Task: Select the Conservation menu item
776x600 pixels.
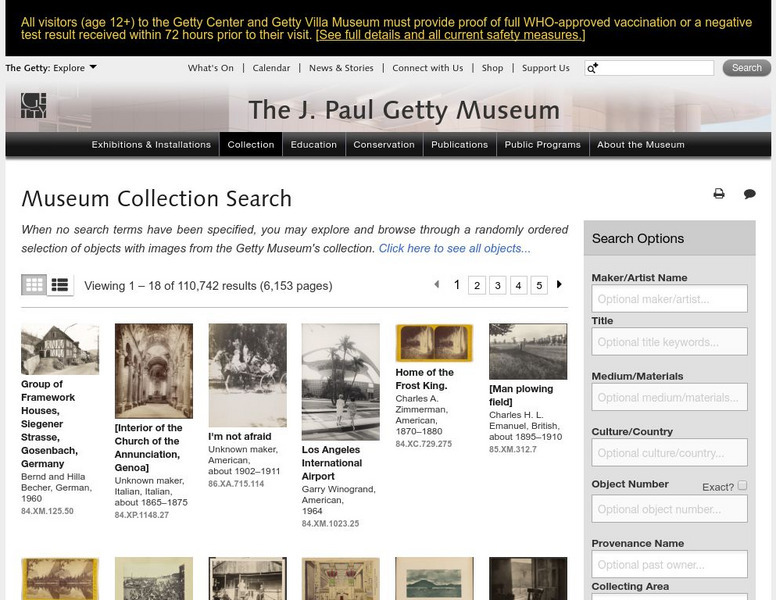Action: 384,145
